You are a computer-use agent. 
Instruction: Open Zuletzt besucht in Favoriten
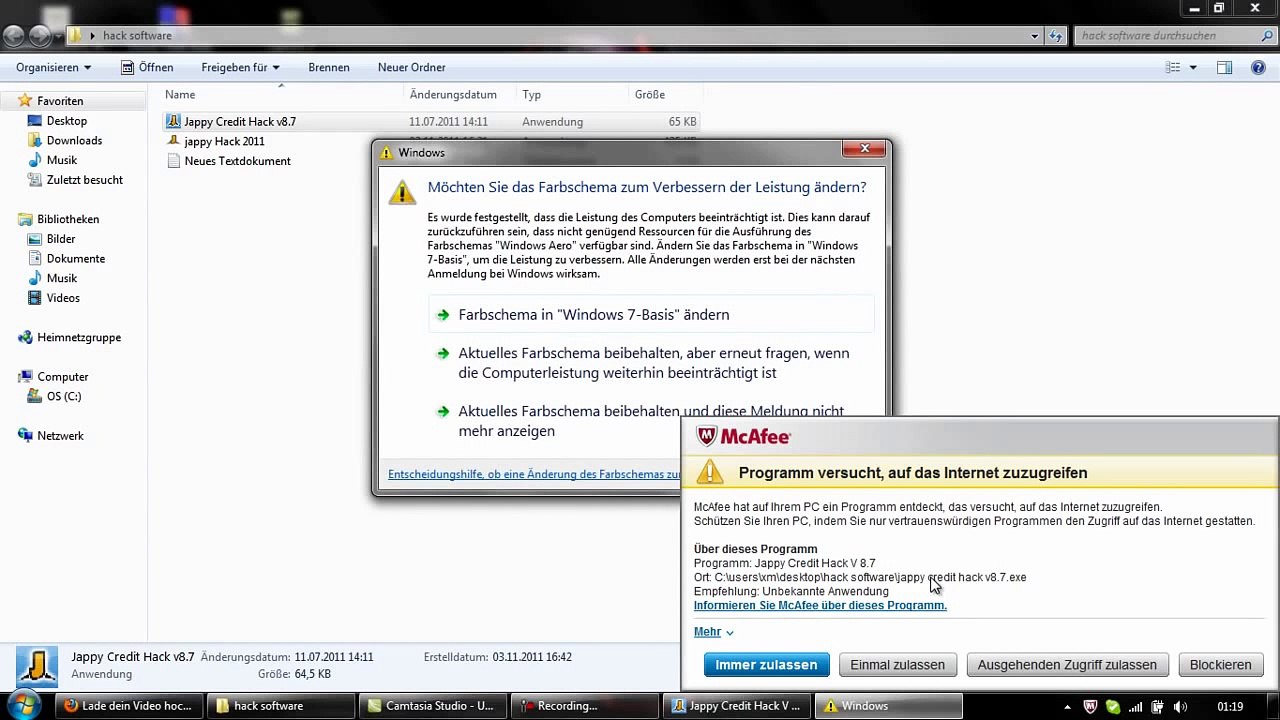(85, 180)
